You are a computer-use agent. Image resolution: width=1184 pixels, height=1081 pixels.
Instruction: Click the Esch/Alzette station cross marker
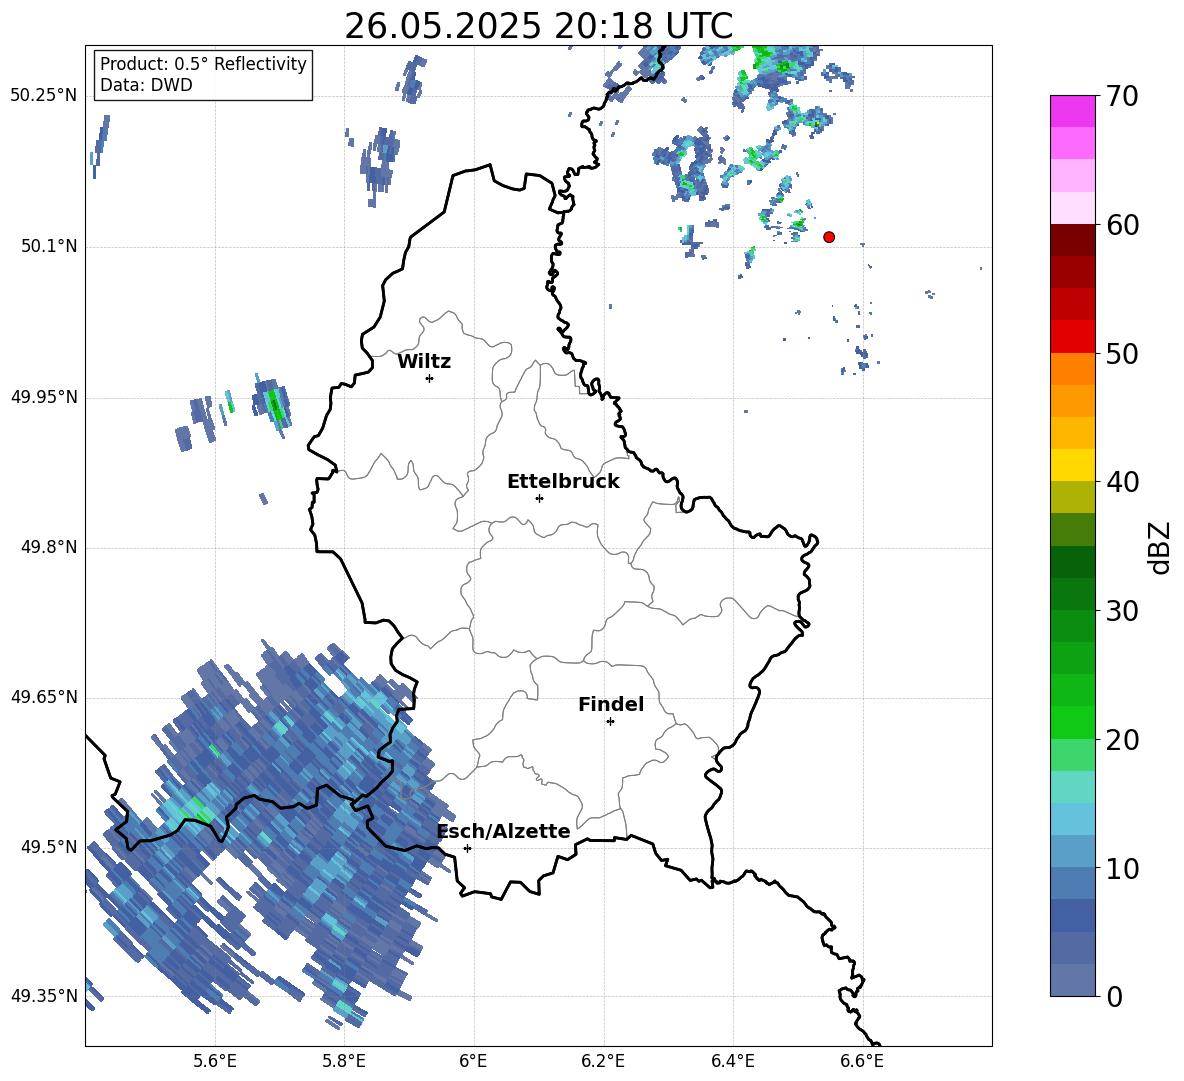(x=467, y=848)
